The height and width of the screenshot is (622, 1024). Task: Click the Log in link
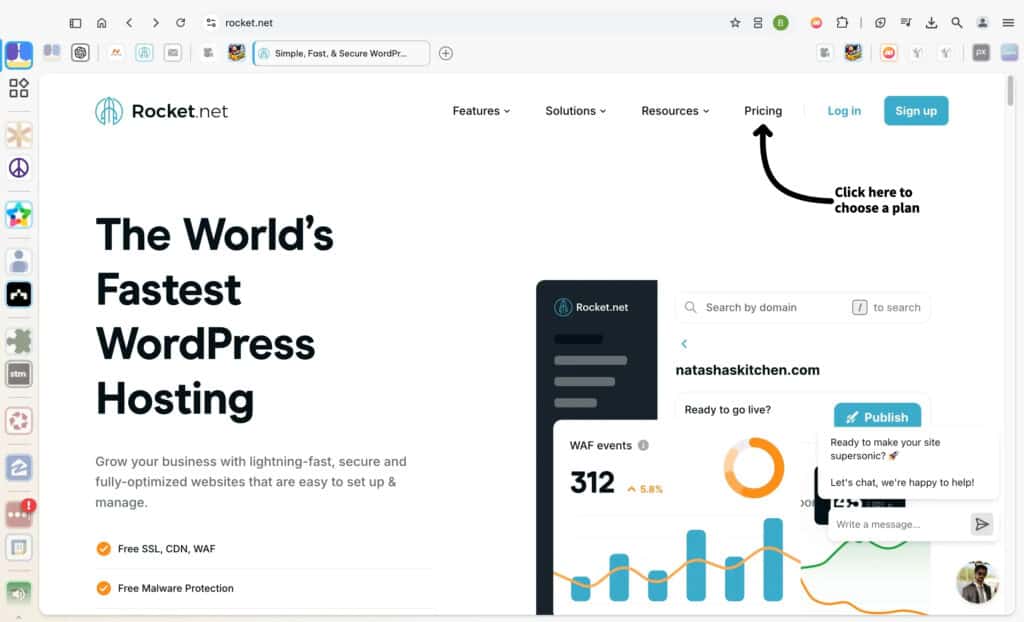844,111
